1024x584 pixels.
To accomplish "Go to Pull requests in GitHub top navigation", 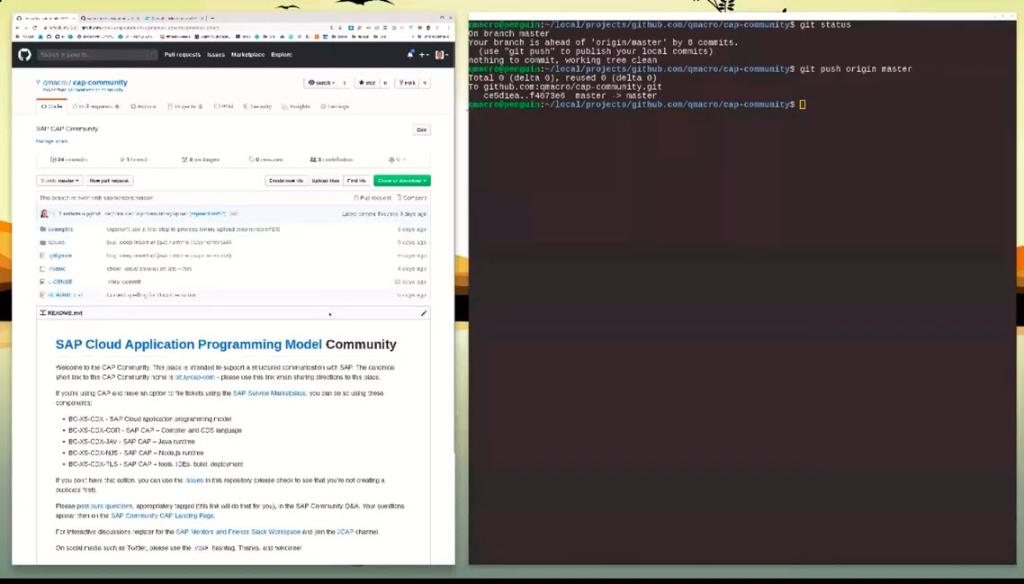I will [x=182, y=55].
